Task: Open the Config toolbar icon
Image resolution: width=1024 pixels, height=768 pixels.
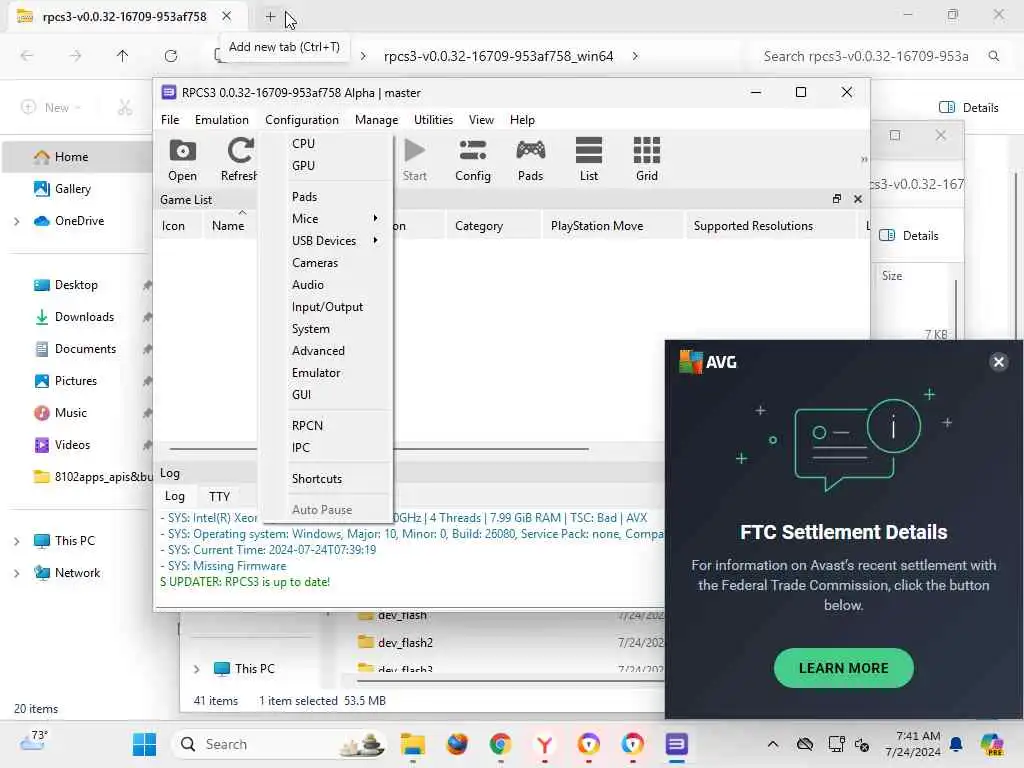Action: [473, 159]
